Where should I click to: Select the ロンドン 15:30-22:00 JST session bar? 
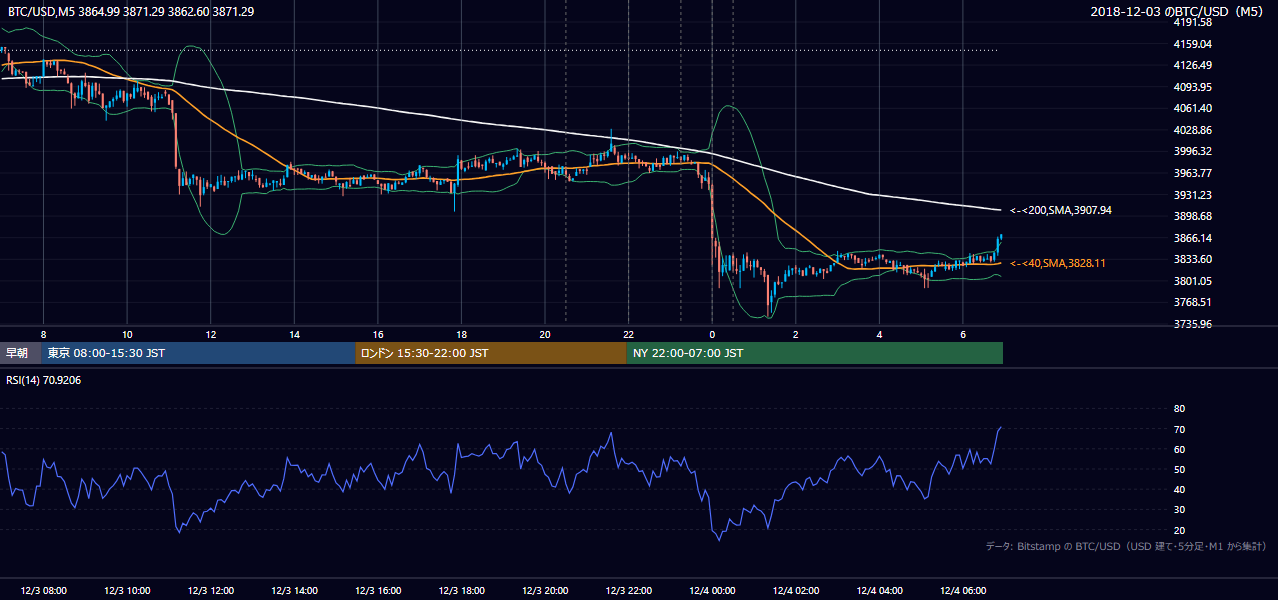490,353
